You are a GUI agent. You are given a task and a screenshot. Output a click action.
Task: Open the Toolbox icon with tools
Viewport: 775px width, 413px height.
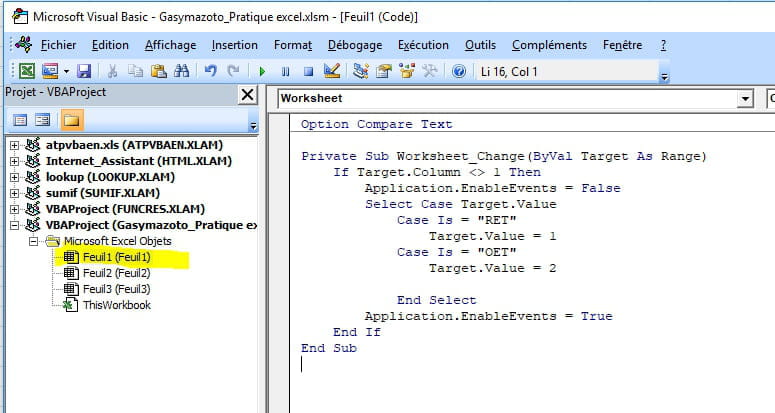[430, 71]
